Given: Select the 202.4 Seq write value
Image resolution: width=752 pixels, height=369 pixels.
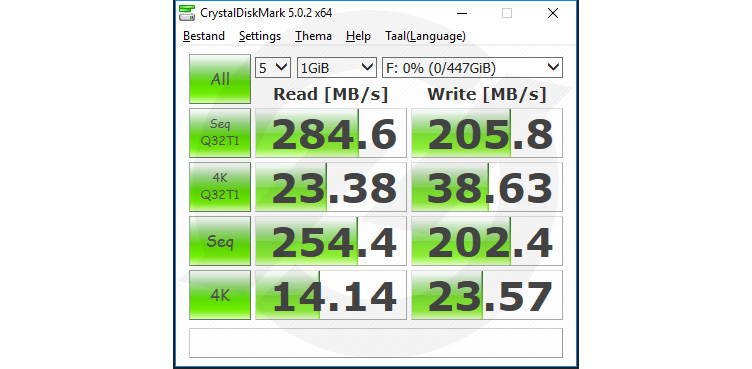Looking at the screenshot, I should tap(487, 241).
